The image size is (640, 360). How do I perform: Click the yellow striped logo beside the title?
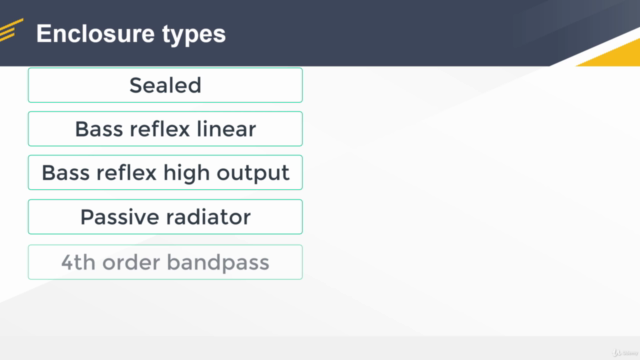11,30
